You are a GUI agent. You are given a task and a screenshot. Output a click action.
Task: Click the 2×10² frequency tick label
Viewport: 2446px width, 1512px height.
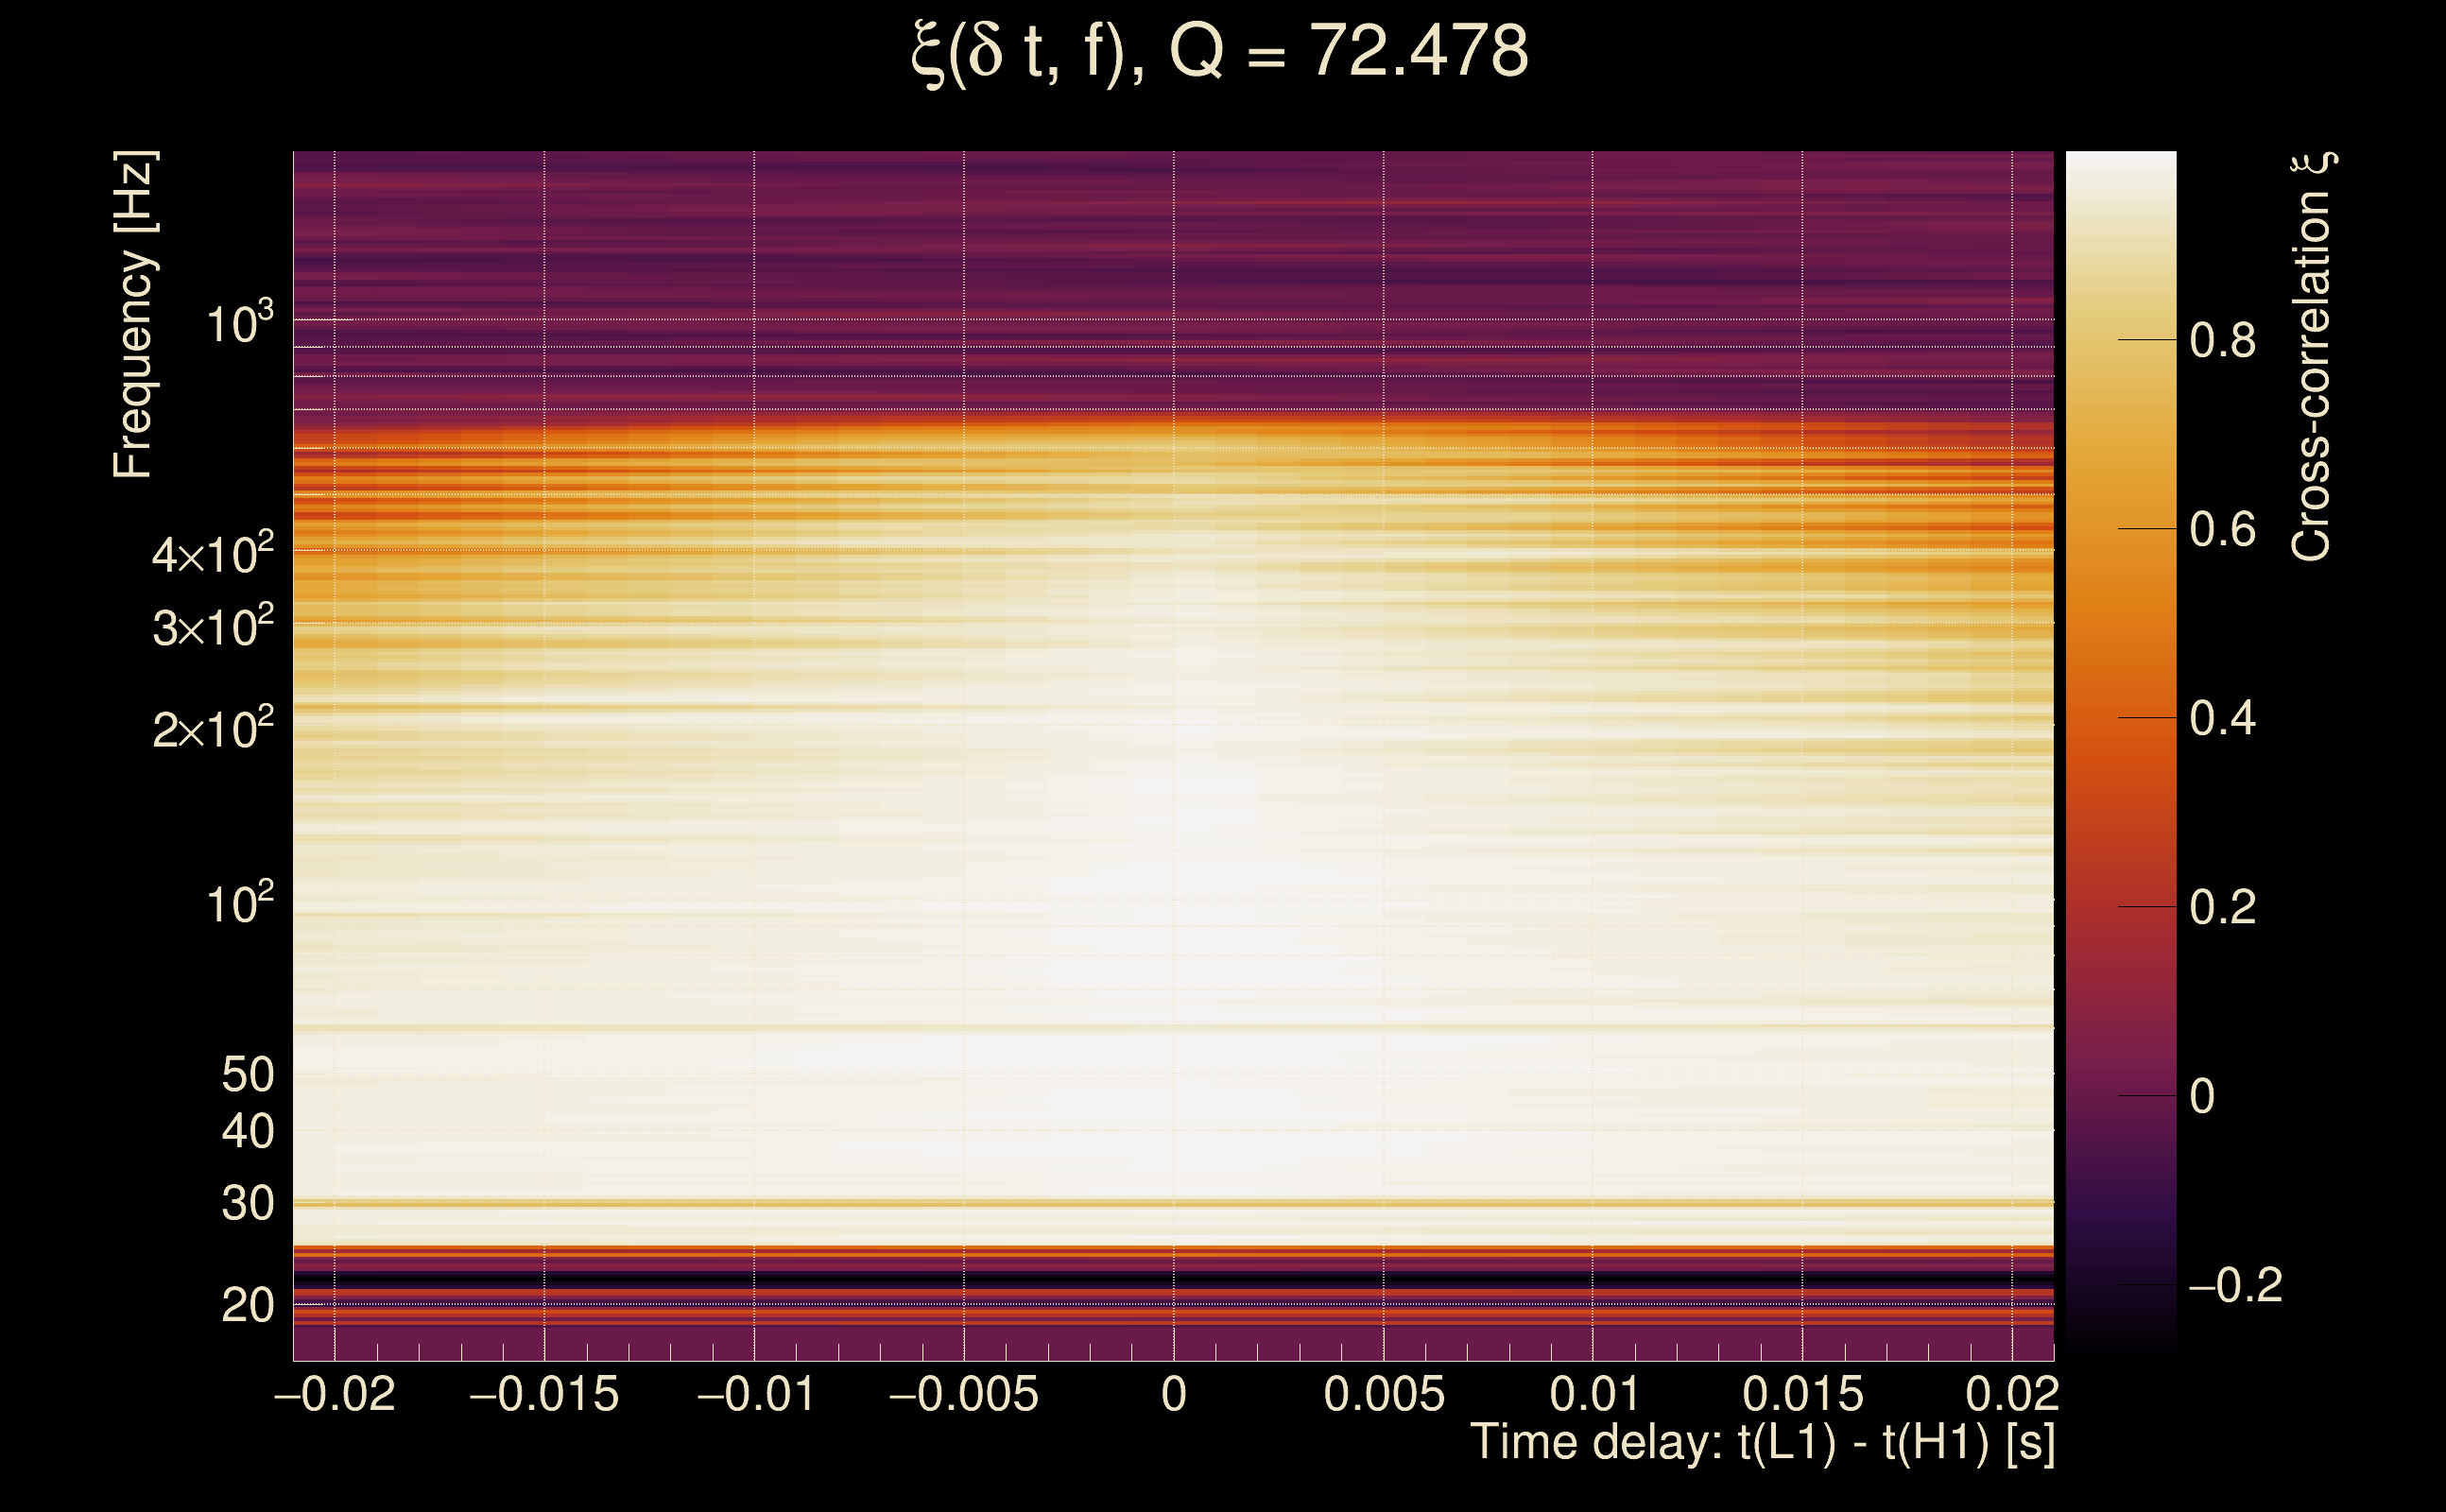tap(213, 729)
